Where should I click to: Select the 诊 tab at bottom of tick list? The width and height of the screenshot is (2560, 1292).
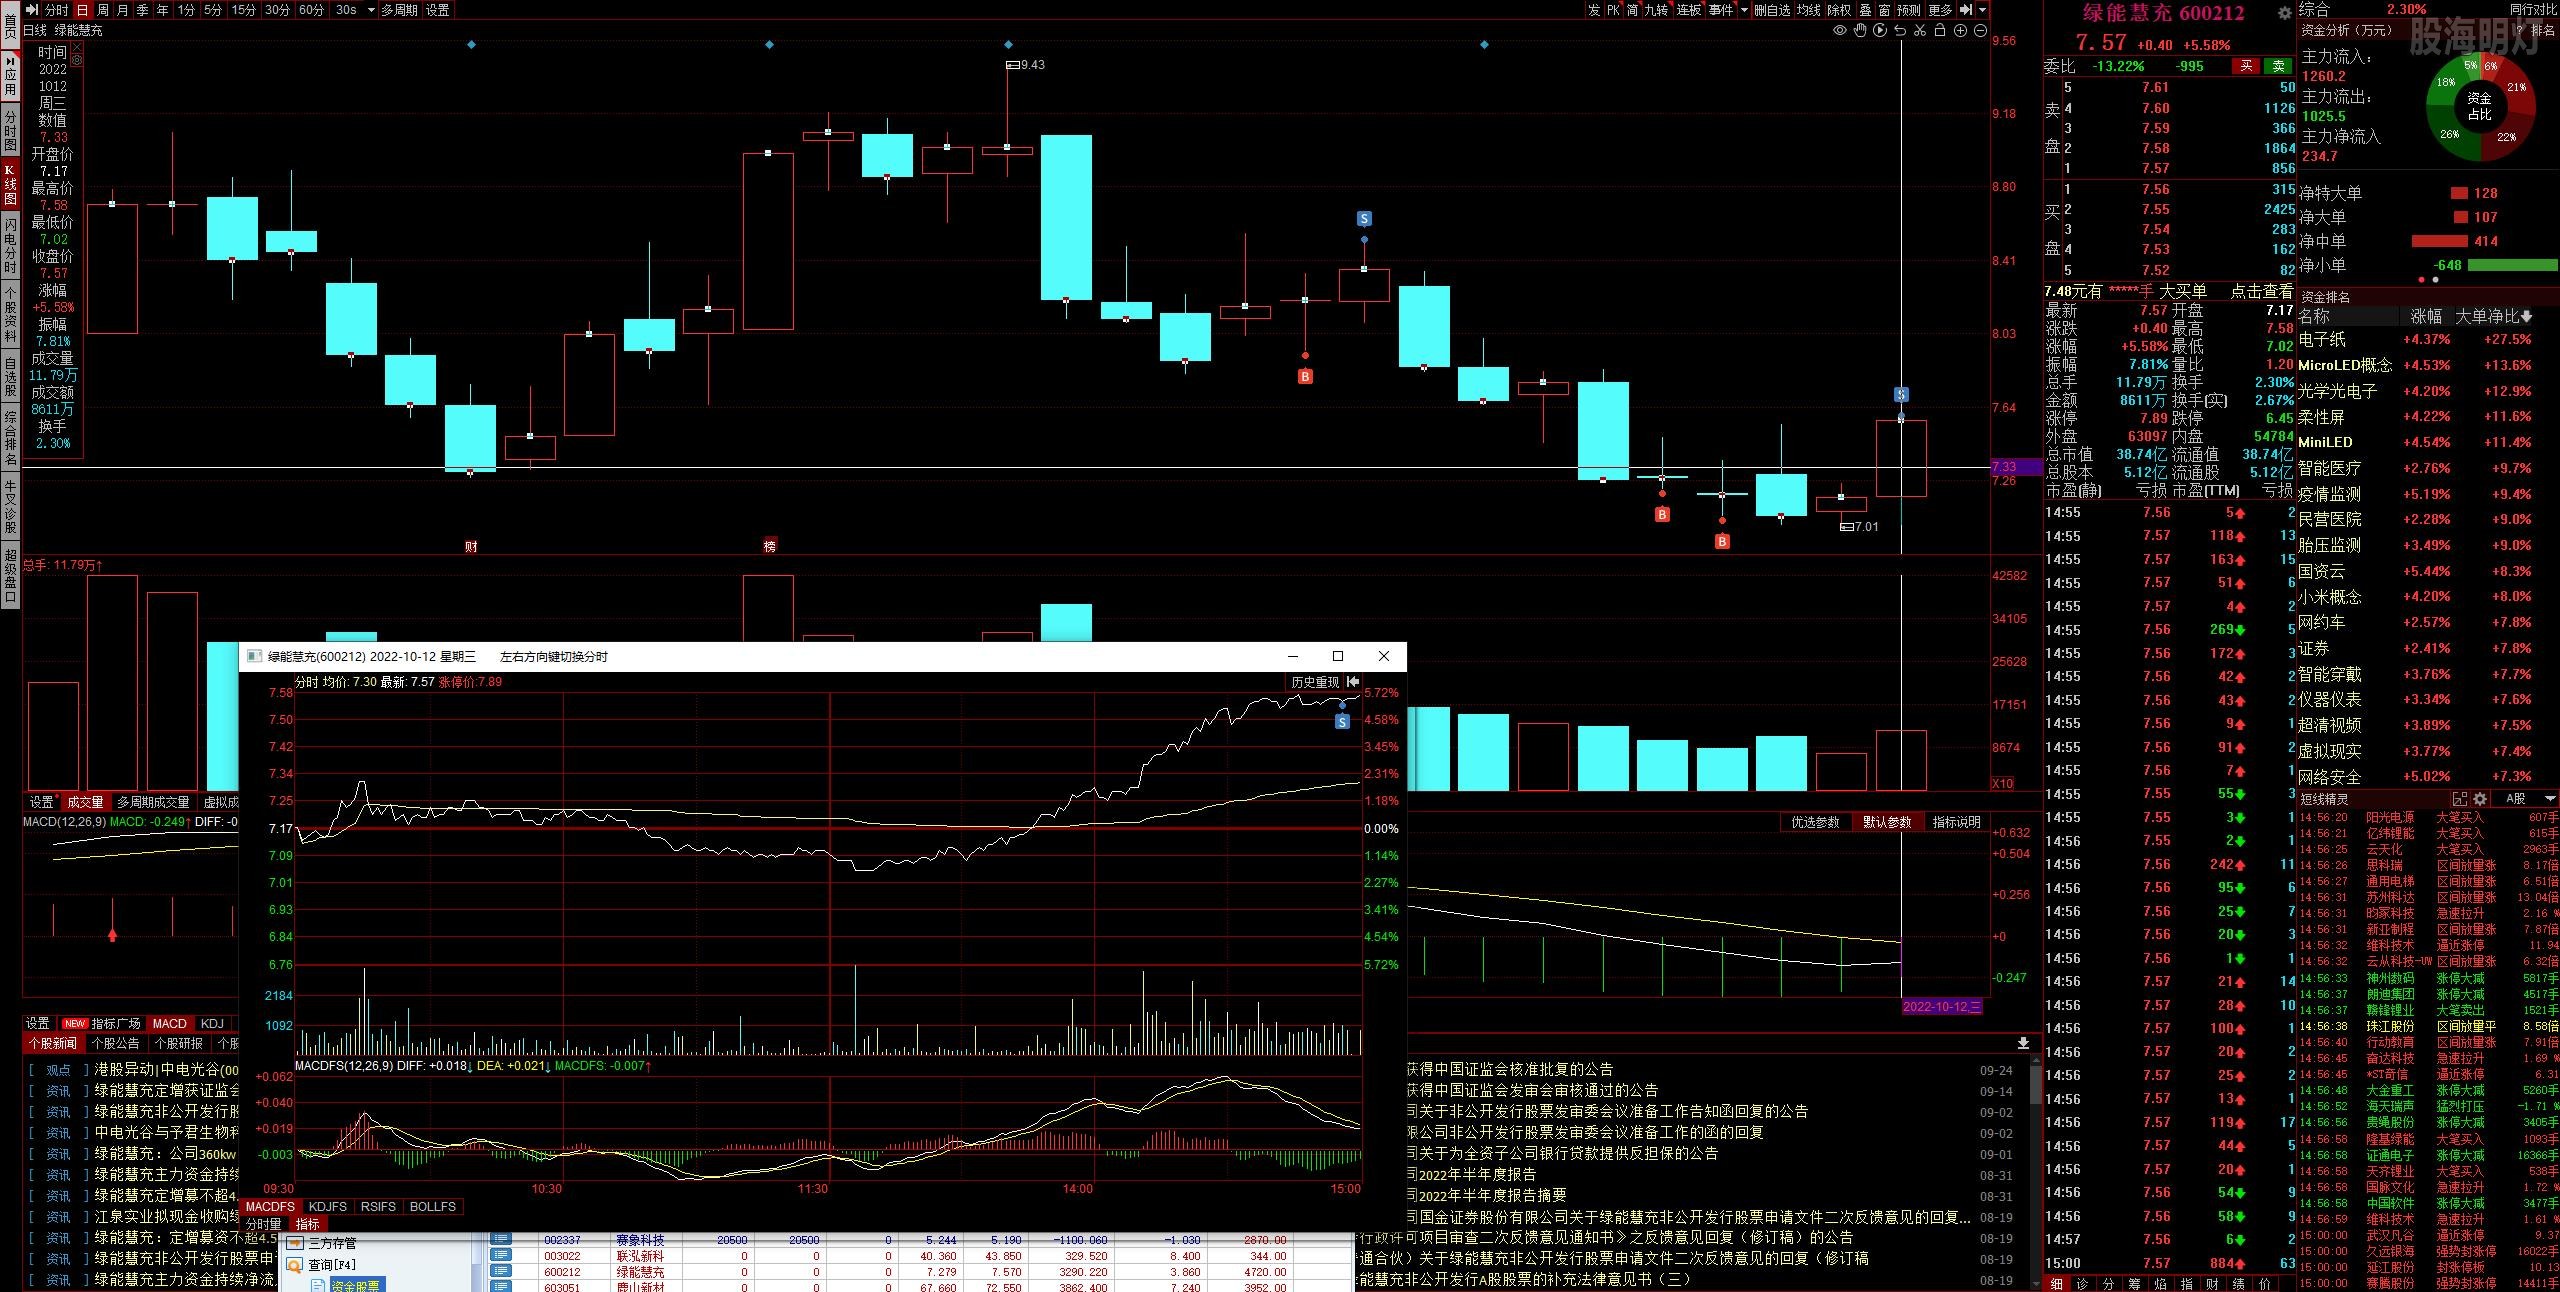[2082, 1284]
